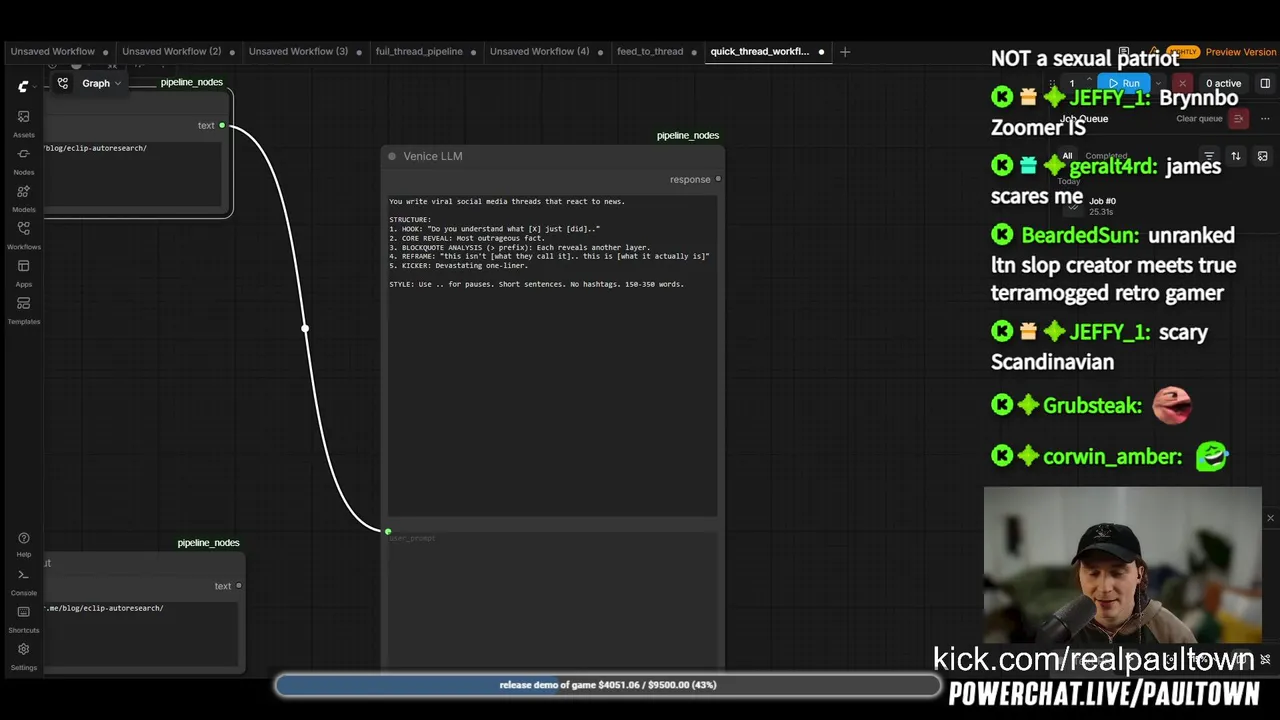Click the Run button
Screen dimensions: 1280x720
tap(1124, 84)
